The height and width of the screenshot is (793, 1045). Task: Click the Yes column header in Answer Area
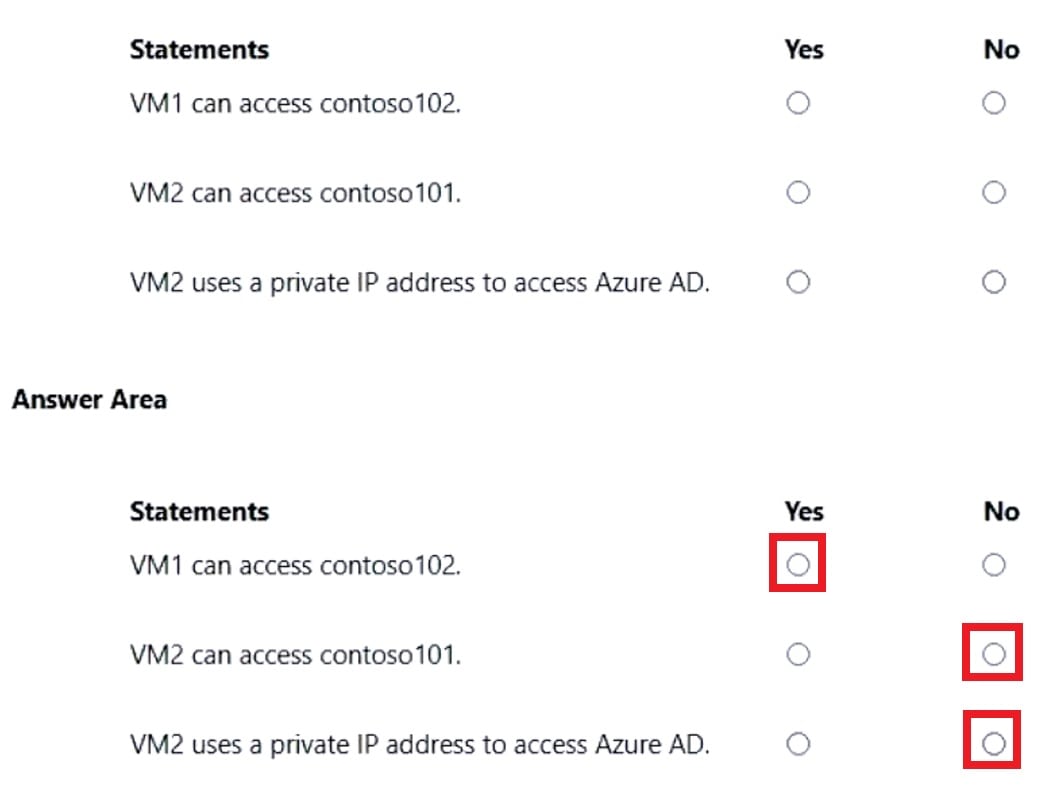click(x=803, y=510)
